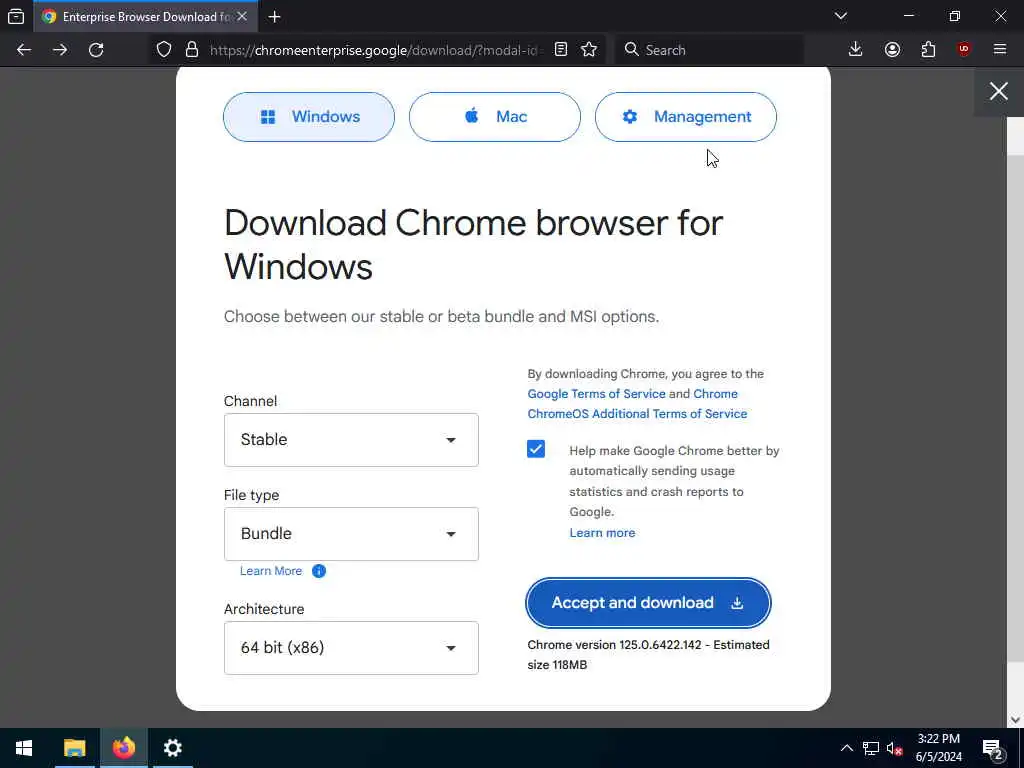Select the Enterprise Browser Download tab
The height and width of the screenshot is (768, 1024).
(146, 16)
